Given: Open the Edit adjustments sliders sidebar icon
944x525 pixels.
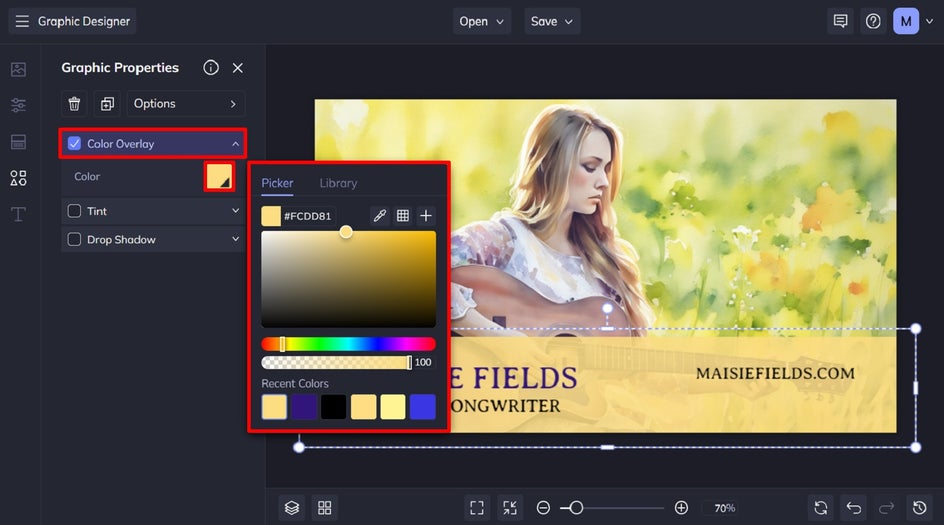Looking at the screenshot, I should point(19,105).
